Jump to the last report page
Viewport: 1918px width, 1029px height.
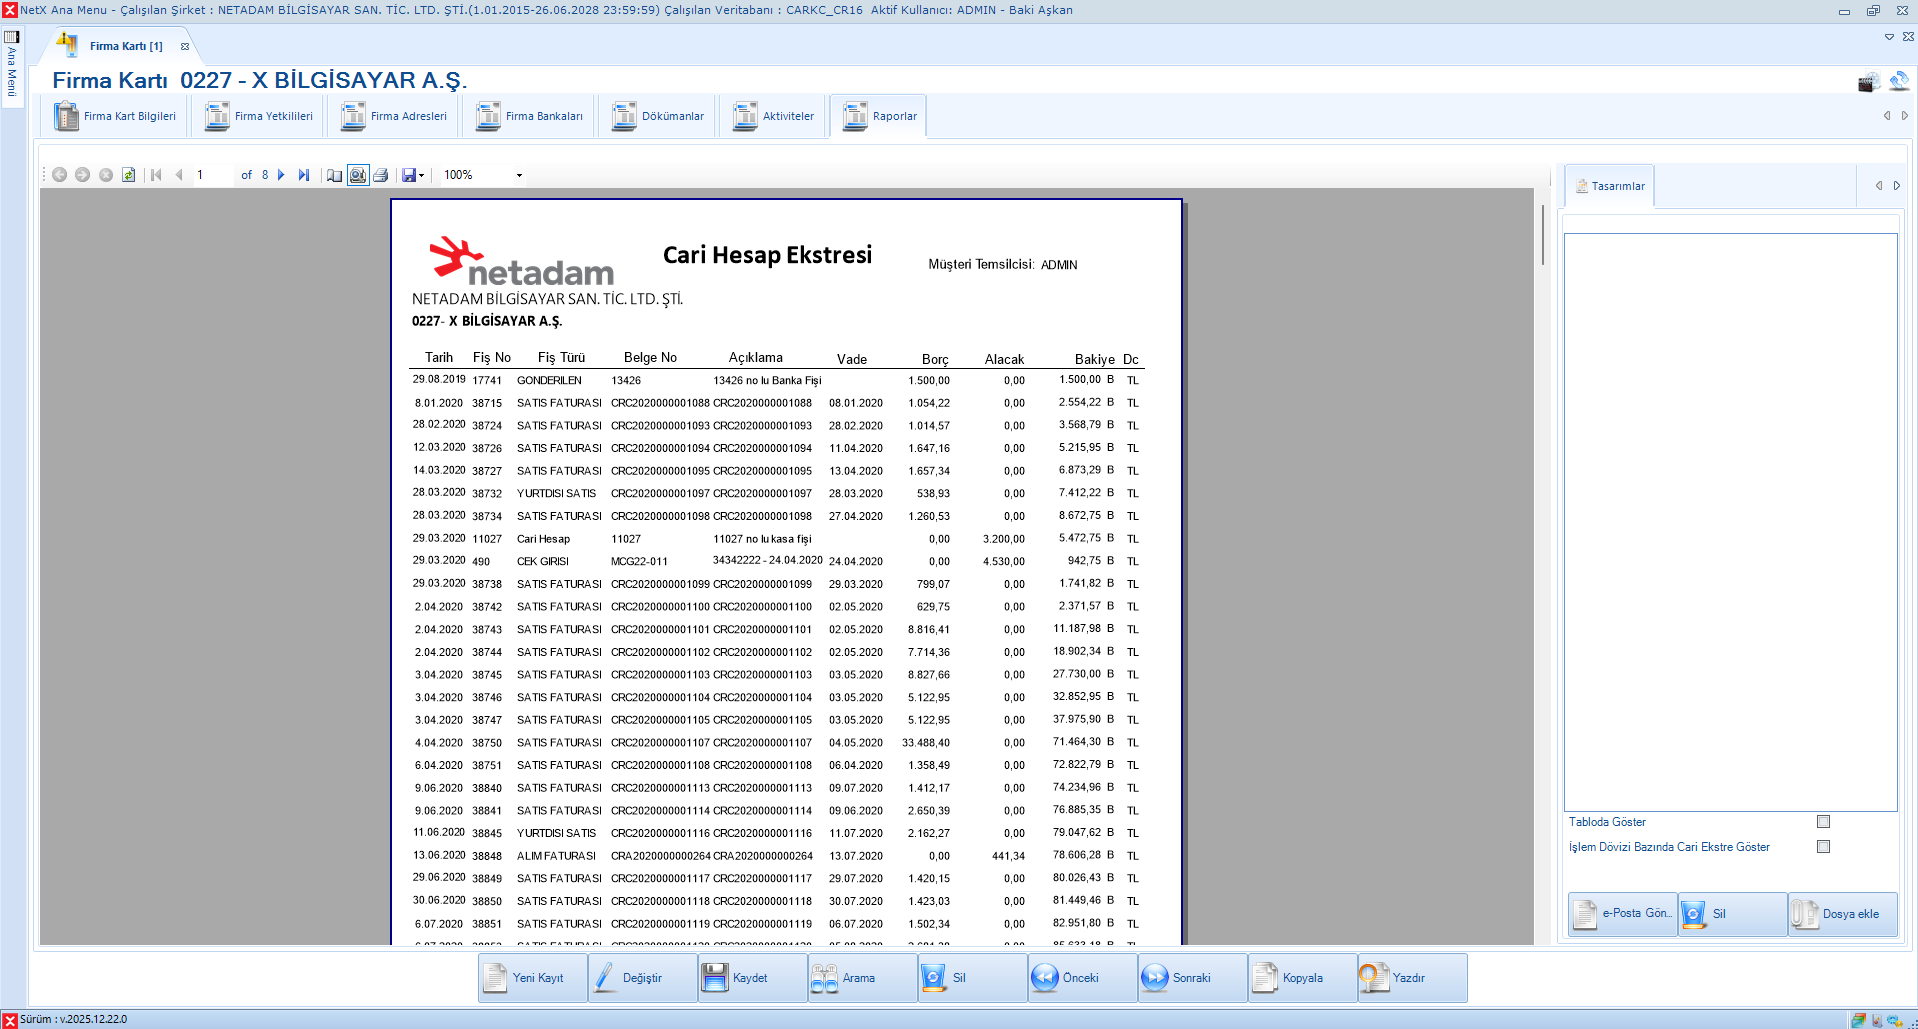tap(305, 175)
